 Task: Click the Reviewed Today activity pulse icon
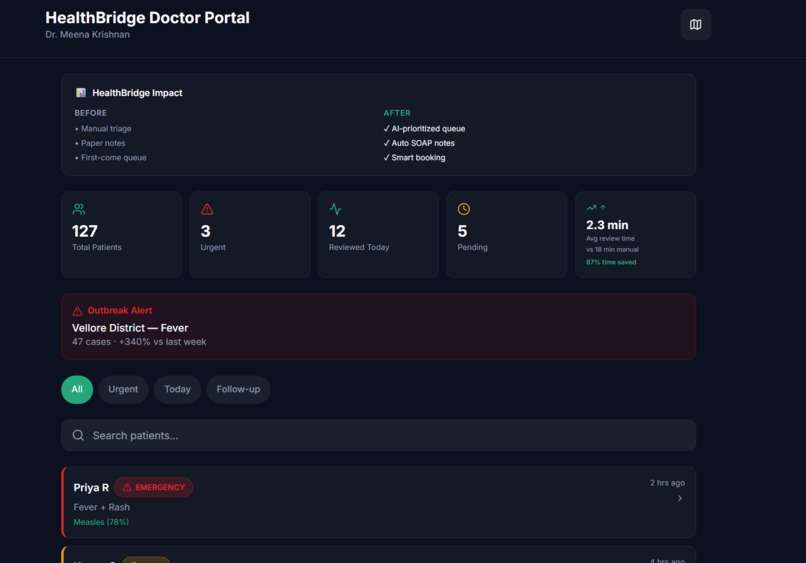point(335,209)
